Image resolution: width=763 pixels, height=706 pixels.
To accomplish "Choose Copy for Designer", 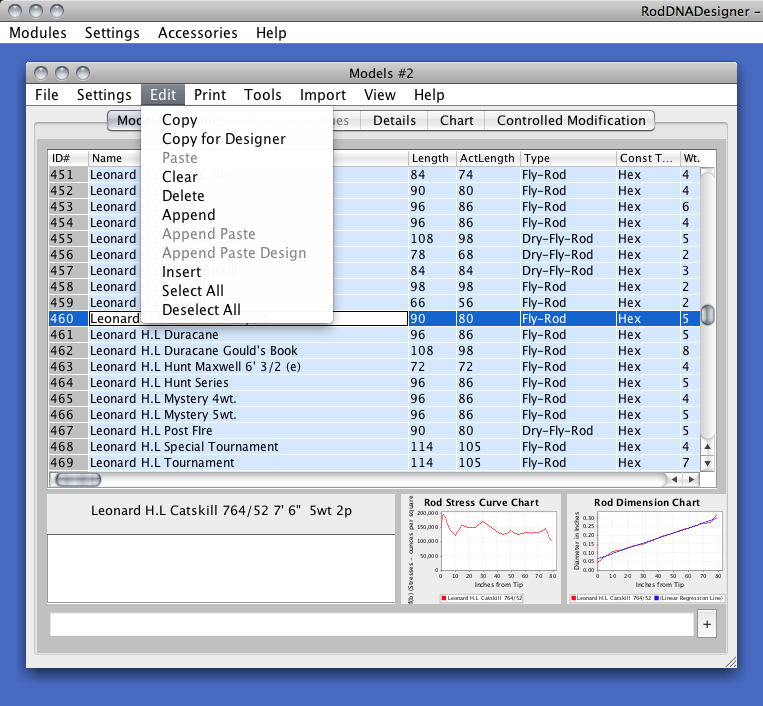I will [236, 139].
